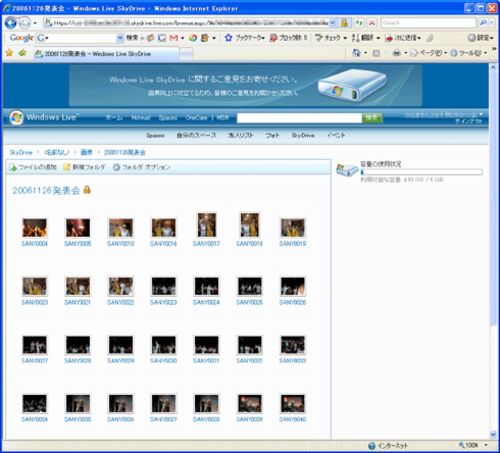Click the Add to Favorites green plus star icon
500x453 pixels.
(23, 53)
